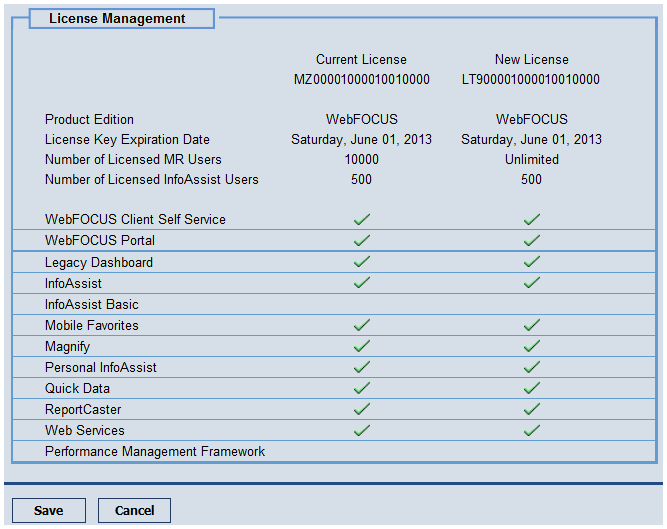Screen dimensions: 667x529
Task: Click WebFOCUS Client Self Service label
Action: coord(135,219)
